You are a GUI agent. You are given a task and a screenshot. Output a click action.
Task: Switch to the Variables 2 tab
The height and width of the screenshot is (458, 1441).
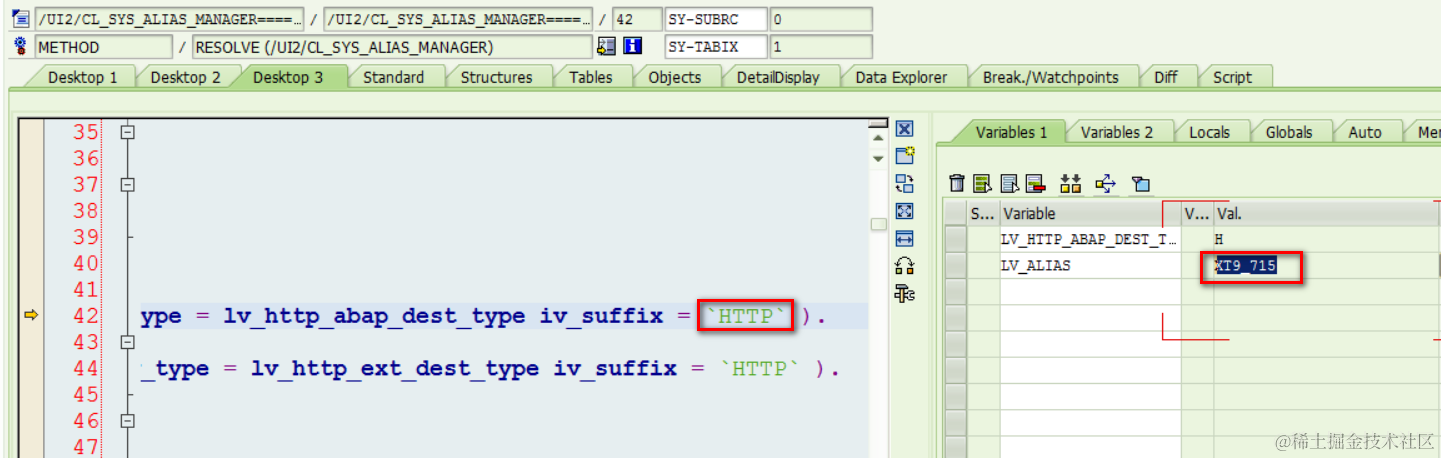(x=1116, y=132)
